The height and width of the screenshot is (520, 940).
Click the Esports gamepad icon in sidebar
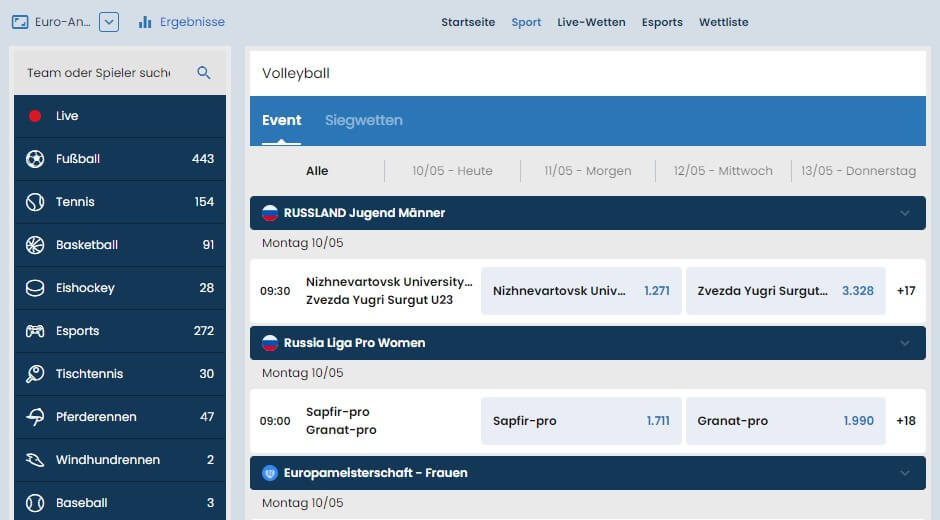pos(35,331)
